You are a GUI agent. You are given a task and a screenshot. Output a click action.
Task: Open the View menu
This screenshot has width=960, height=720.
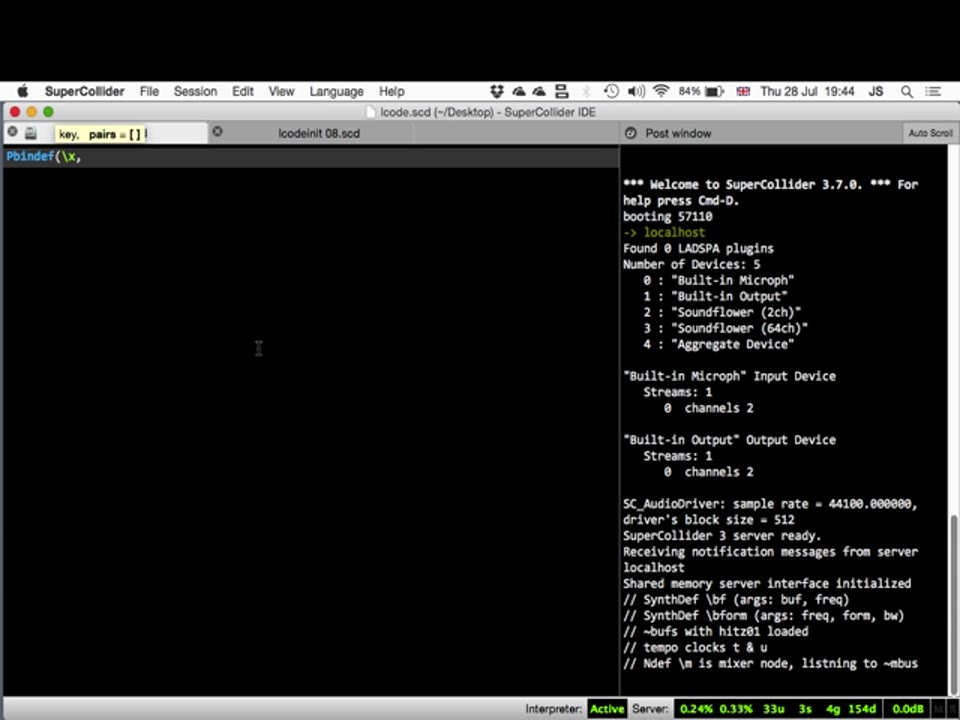281,92
